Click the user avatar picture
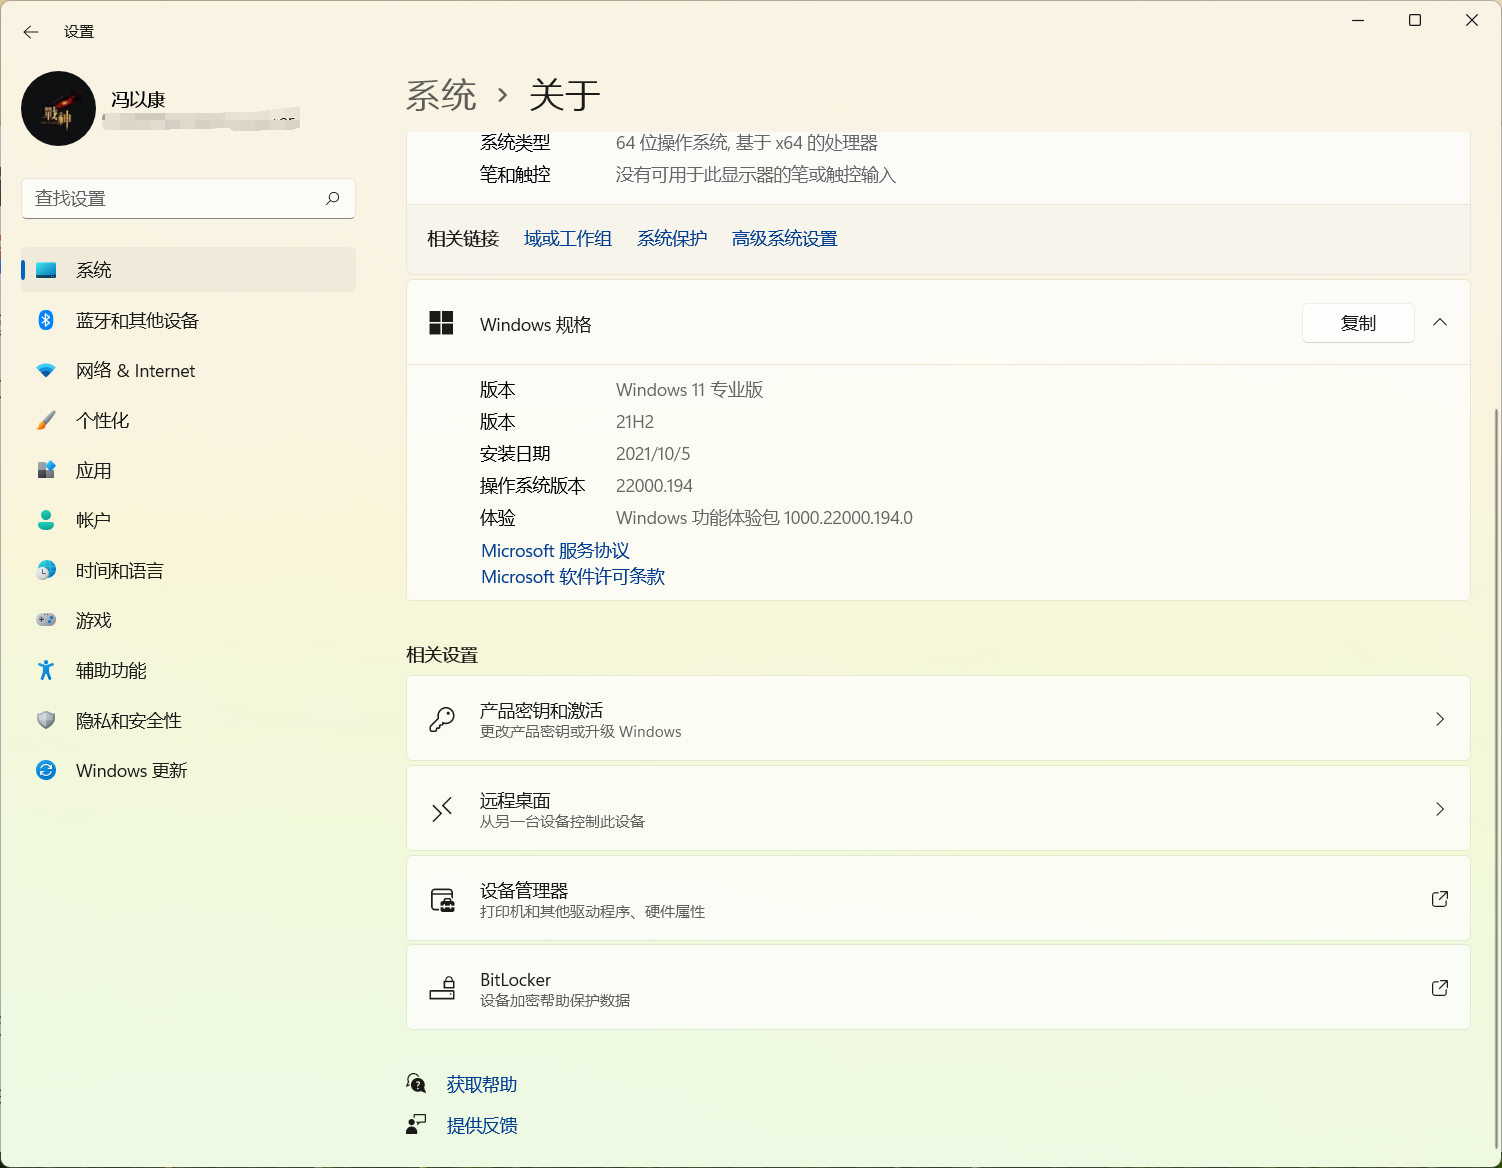Screen dimensions: 1502x1168 [x=58, y=108]
